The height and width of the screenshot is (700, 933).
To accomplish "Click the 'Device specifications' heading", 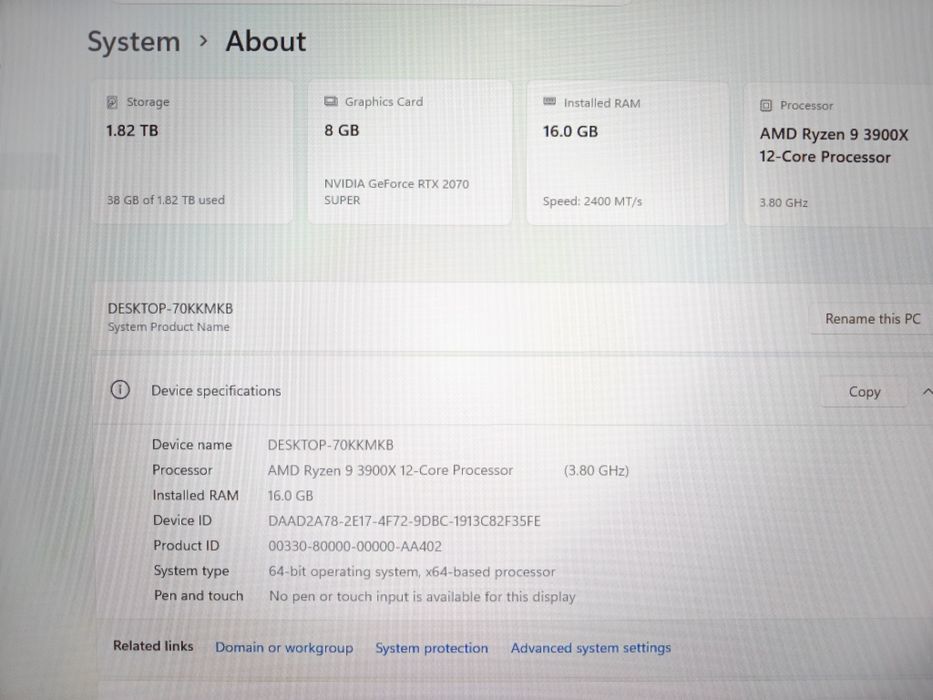I will tap(216, 391).
